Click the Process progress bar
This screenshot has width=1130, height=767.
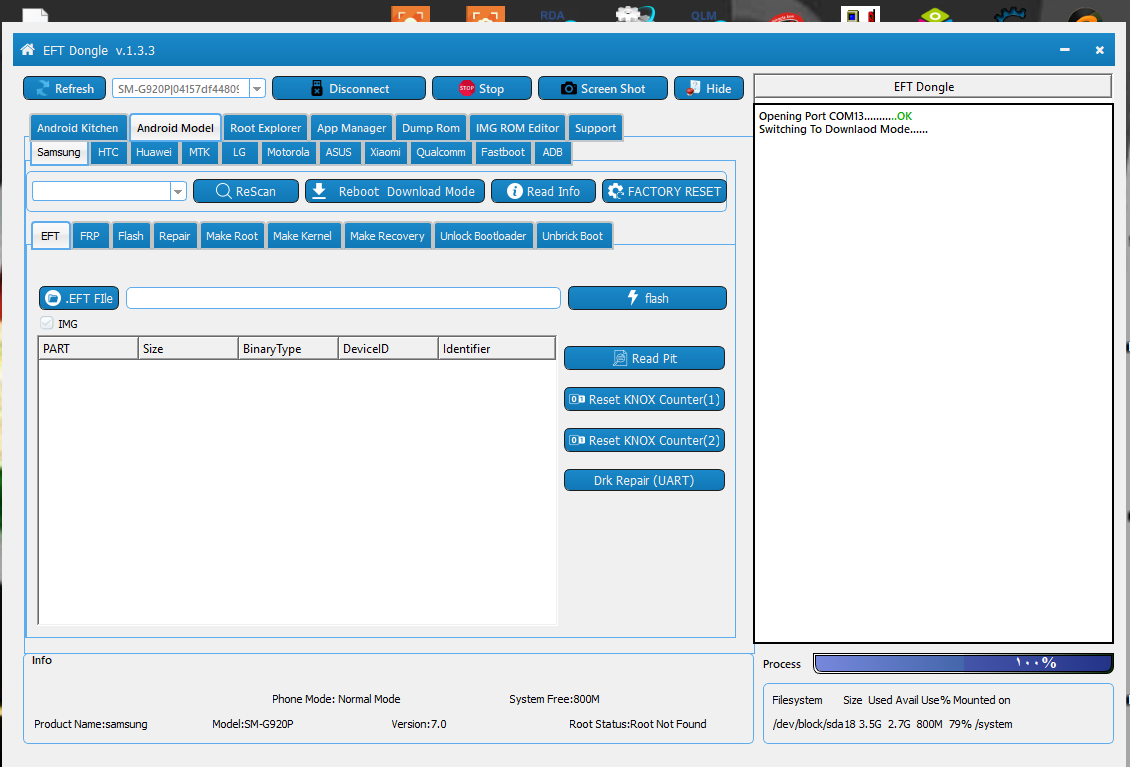963,662
